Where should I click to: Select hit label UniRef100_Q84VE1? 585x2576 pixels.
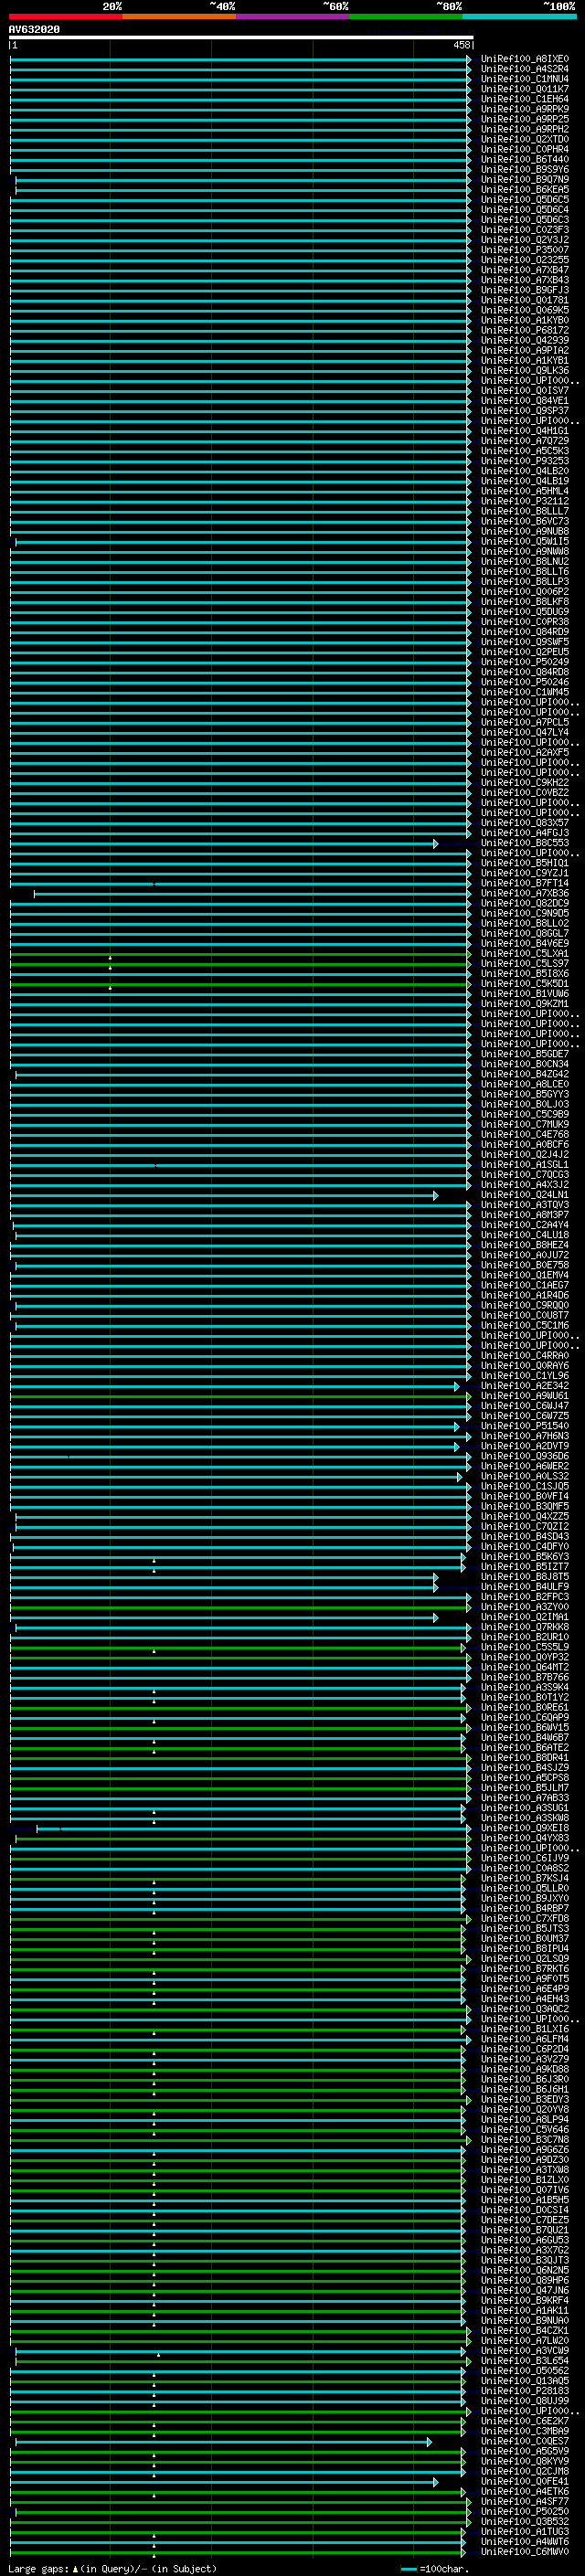(x=525, y=401)
